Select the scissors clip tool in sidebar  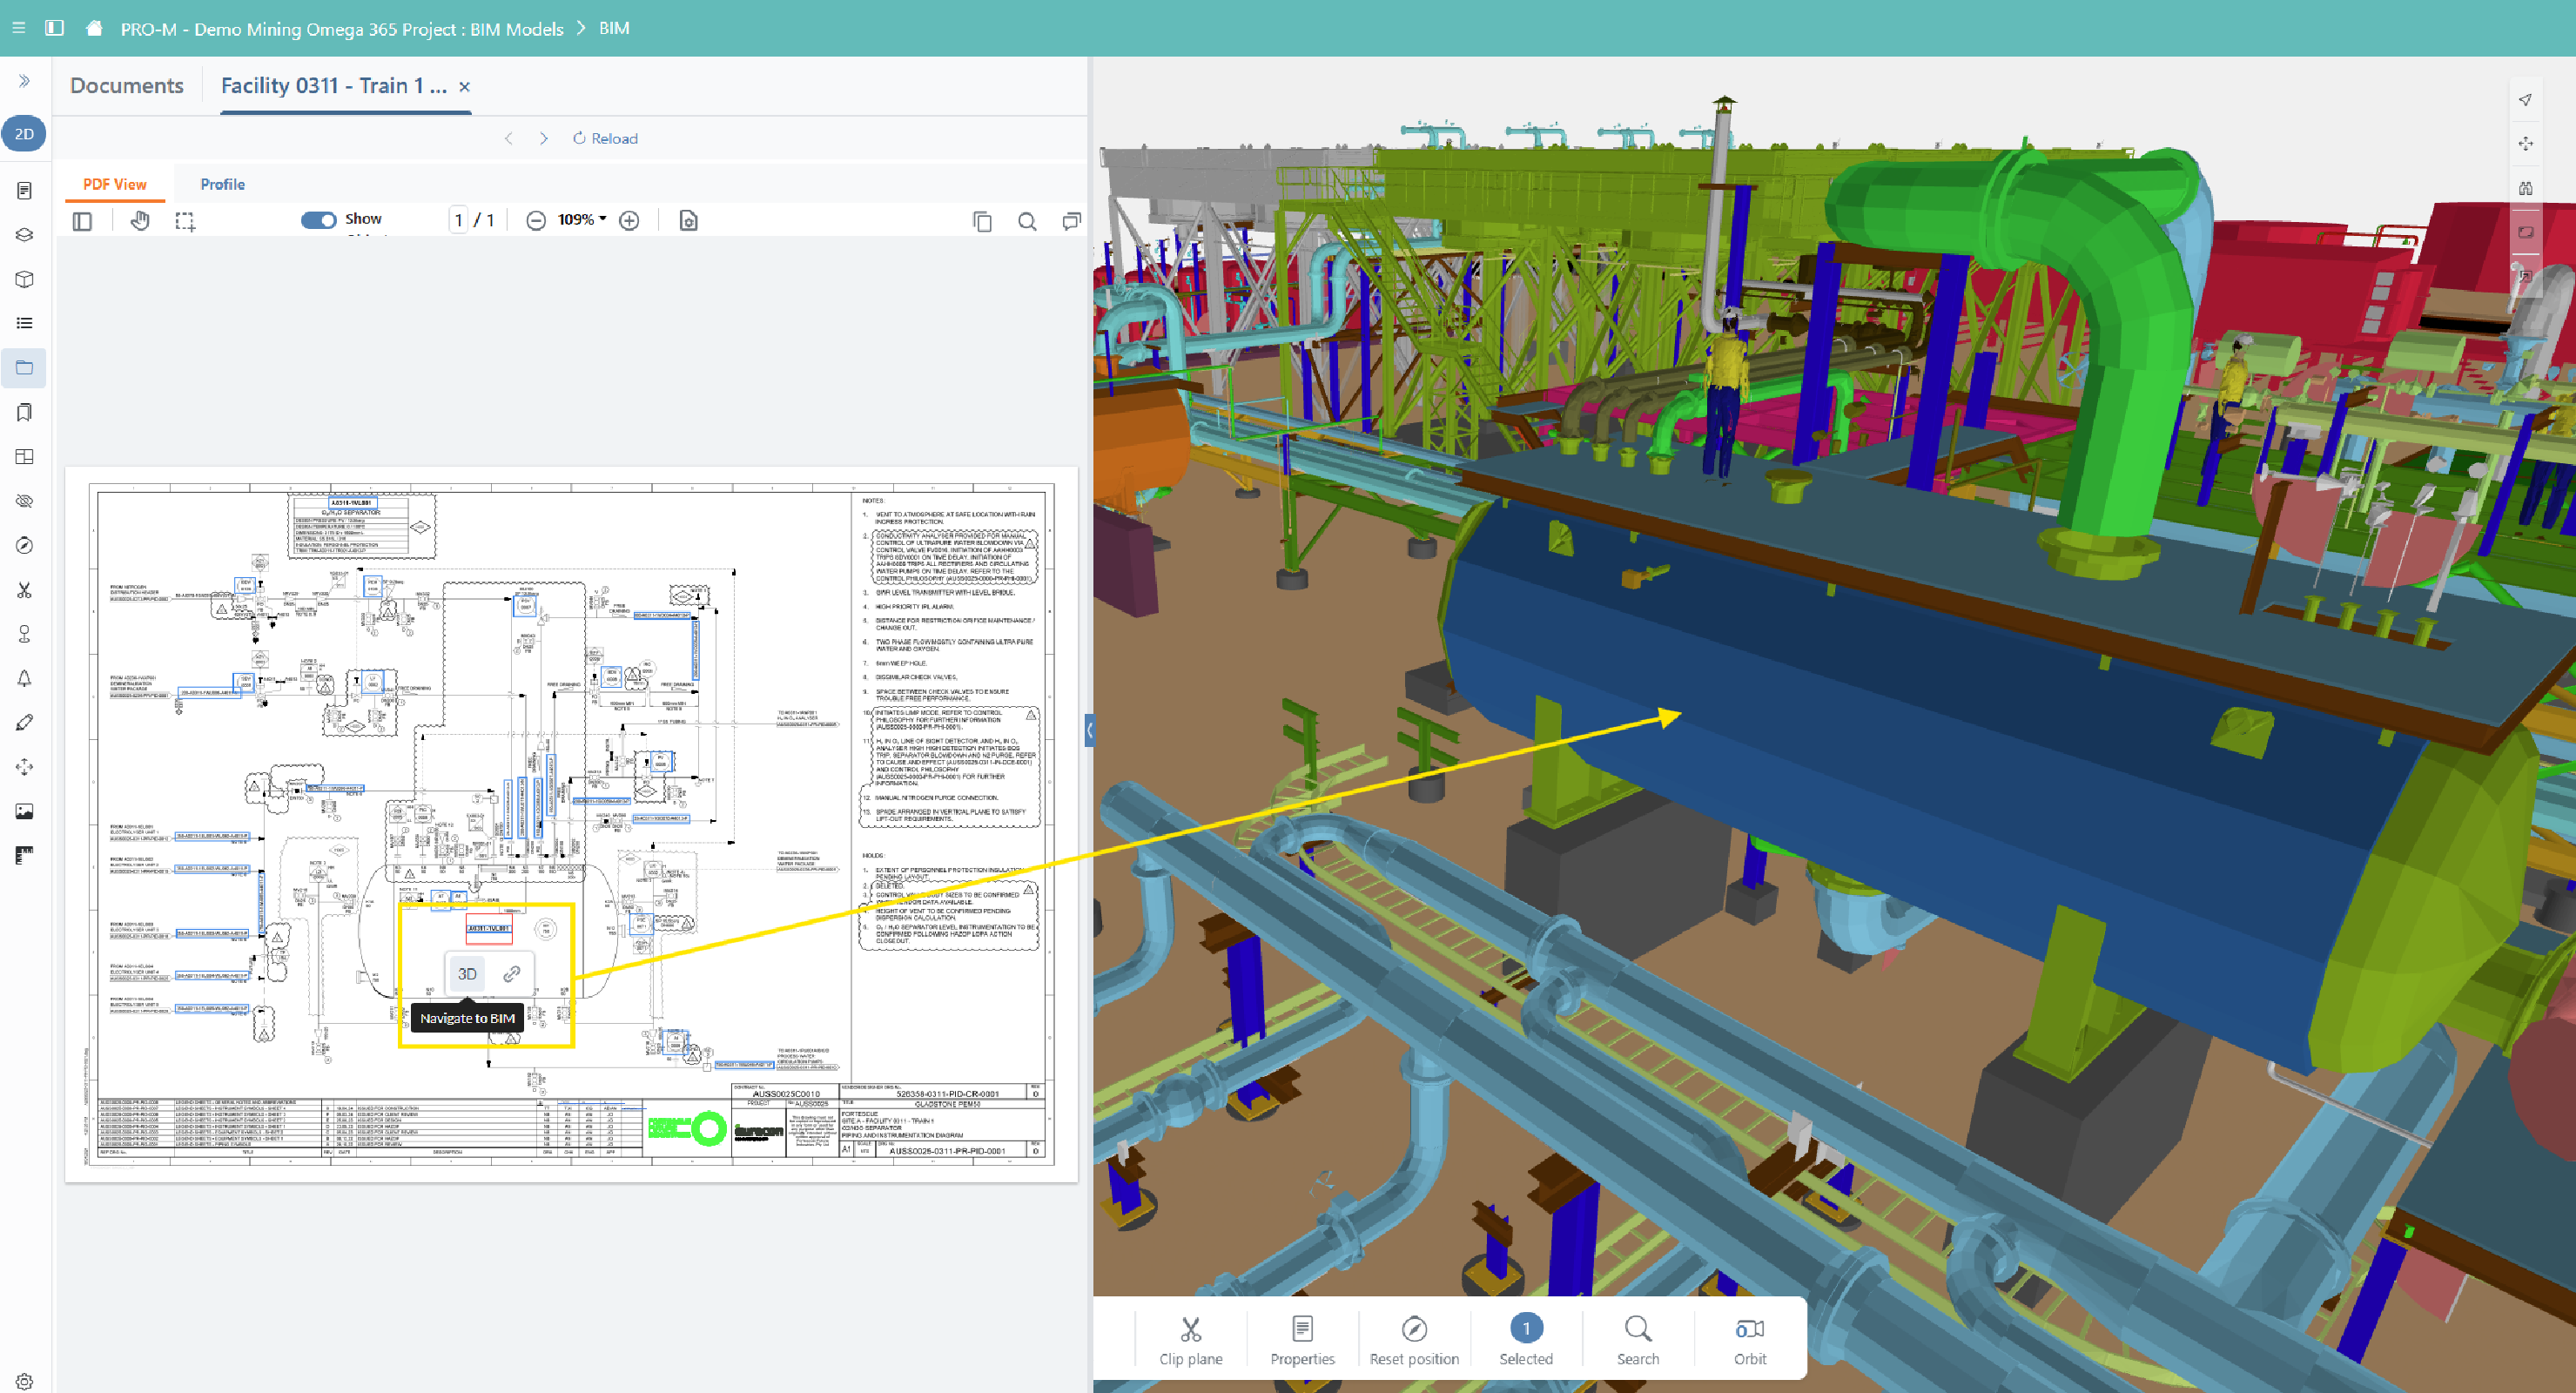pos(24,590)
